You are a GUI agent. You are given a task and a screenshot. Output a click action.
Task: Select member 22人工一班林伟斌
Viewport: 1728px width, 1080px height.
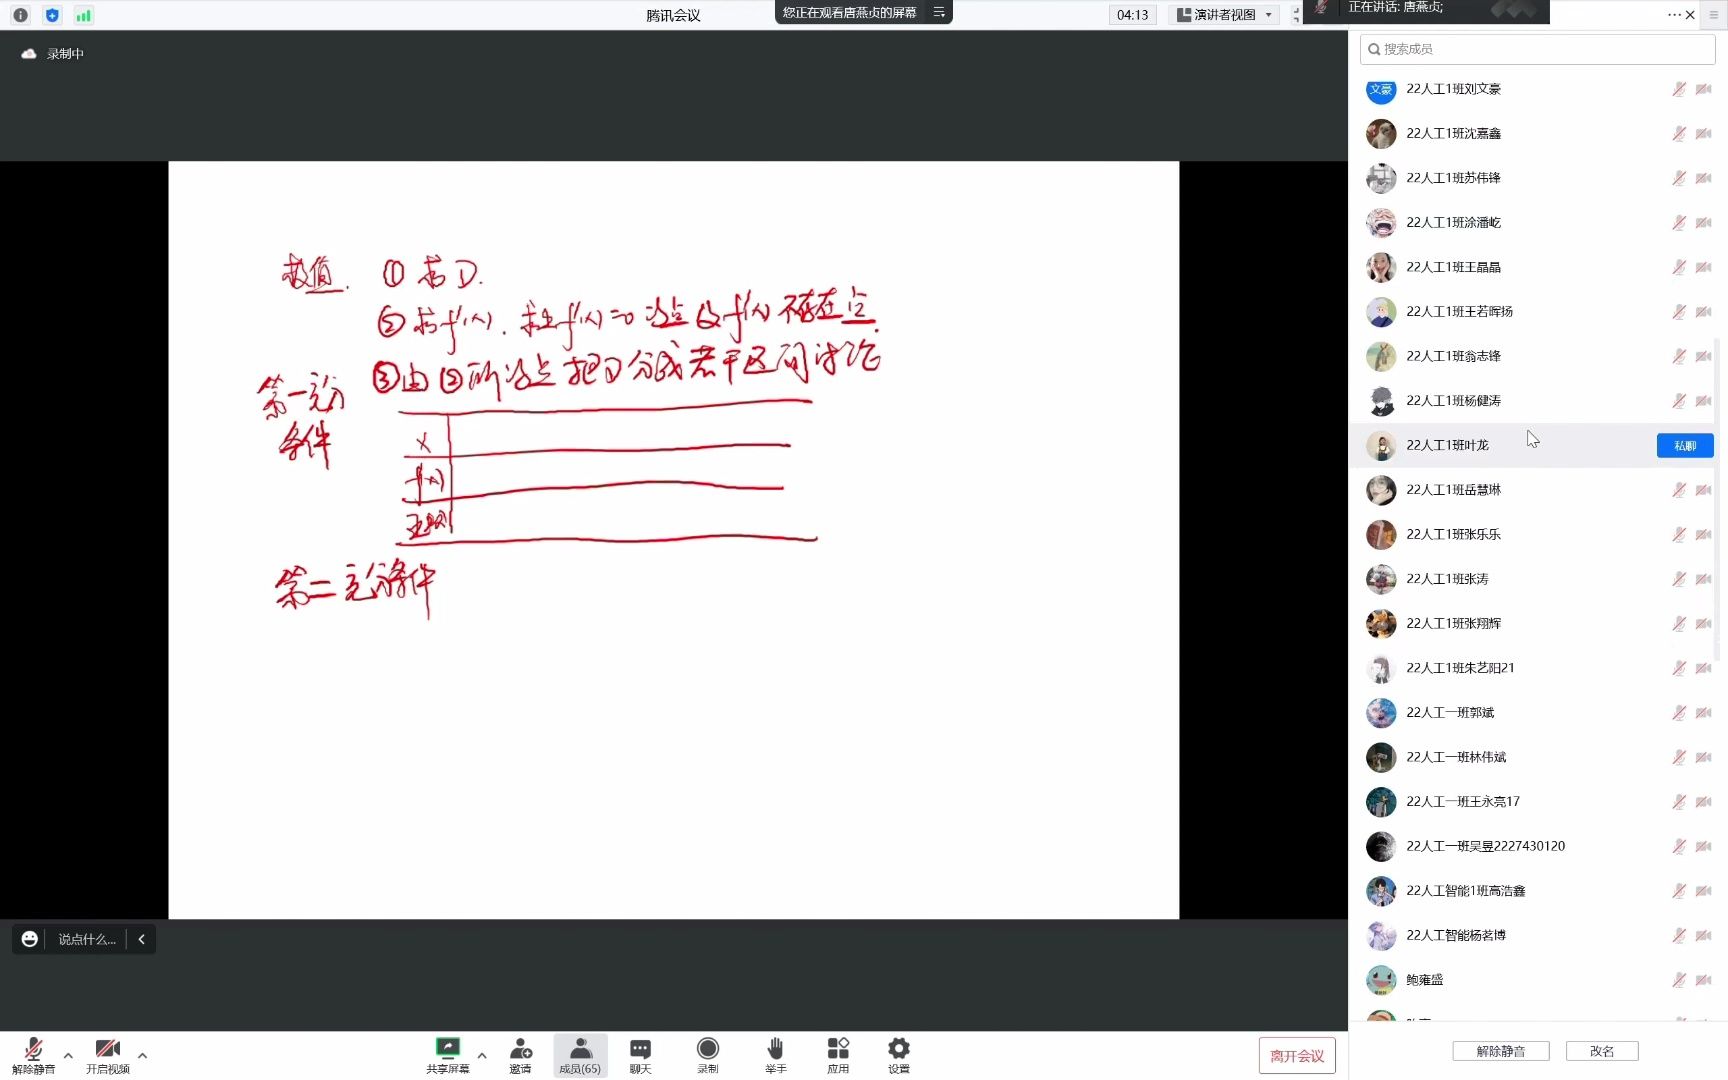[1538, 757]
